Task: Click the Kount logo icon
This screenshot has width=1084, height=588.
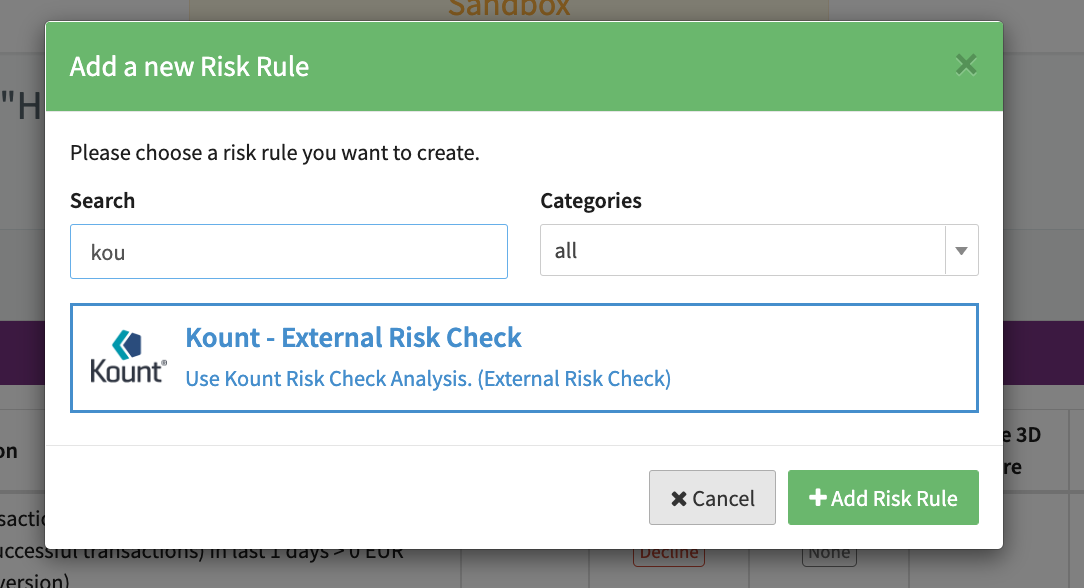Action: (129, 358)
